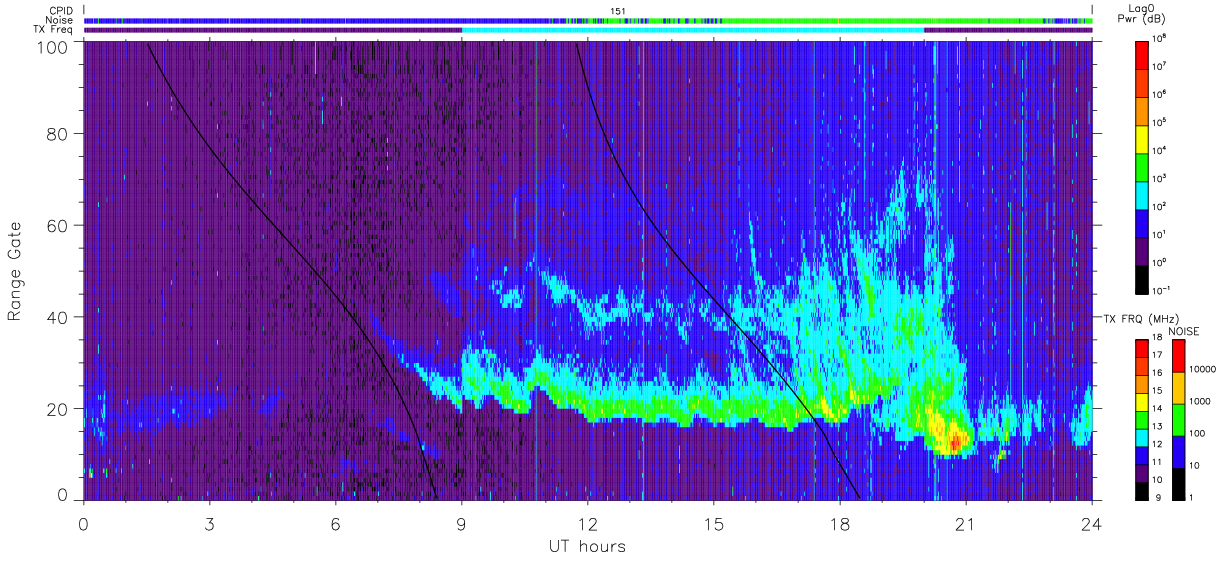Click the 24 tick label on UT hours axis
The width and height of the screenshot is (1228, 567).
[1092, 523]
